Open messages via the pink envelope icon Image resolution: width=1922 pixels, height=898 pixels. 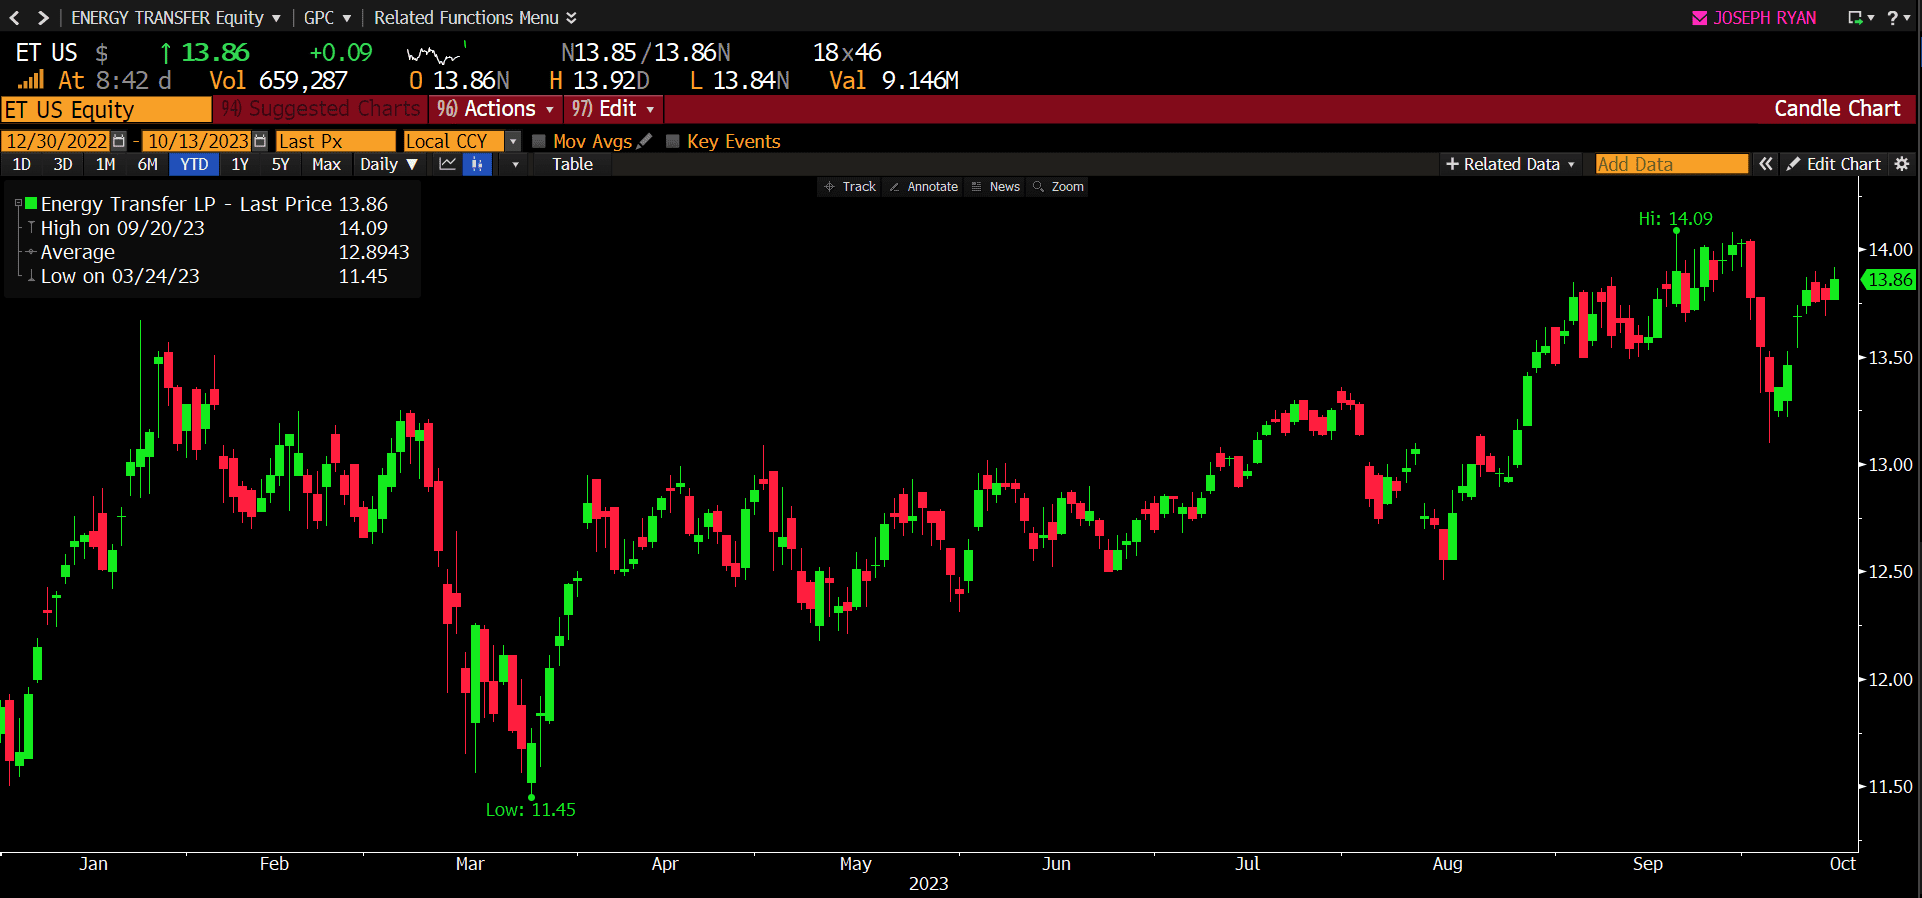coord(1699,18)
